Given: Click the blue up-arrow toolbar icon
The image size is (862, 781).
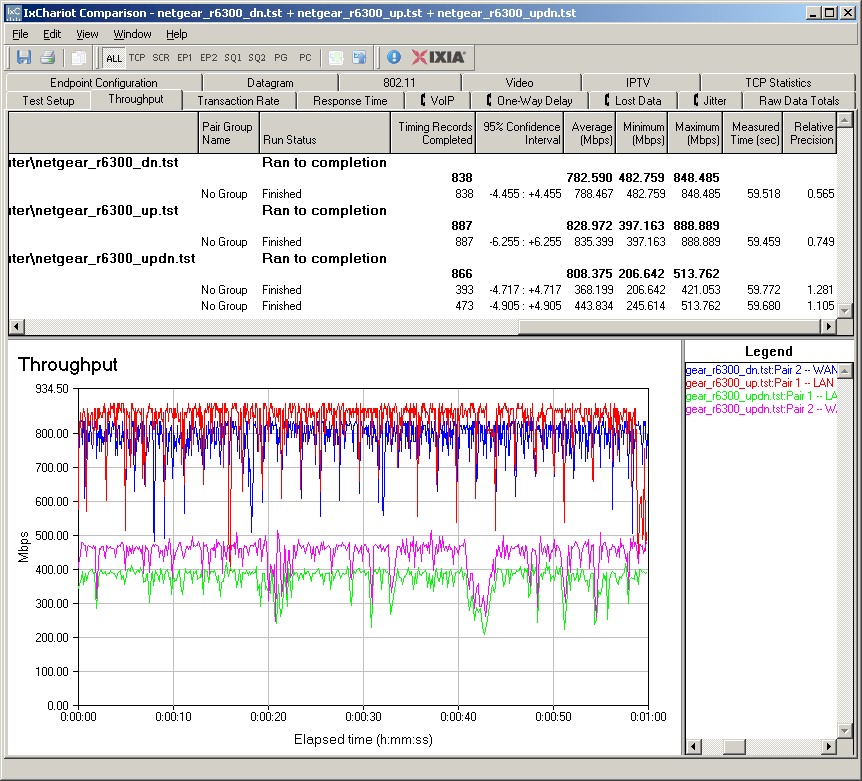Looking at the screenshot, I should tap(360, 57).
